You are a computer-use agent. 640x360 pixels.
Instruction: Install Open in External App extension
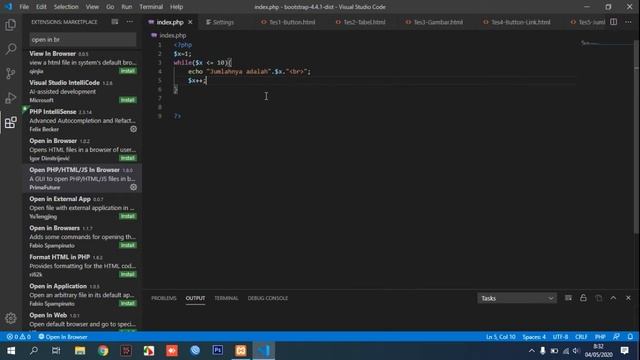click(x=128, y=216)
